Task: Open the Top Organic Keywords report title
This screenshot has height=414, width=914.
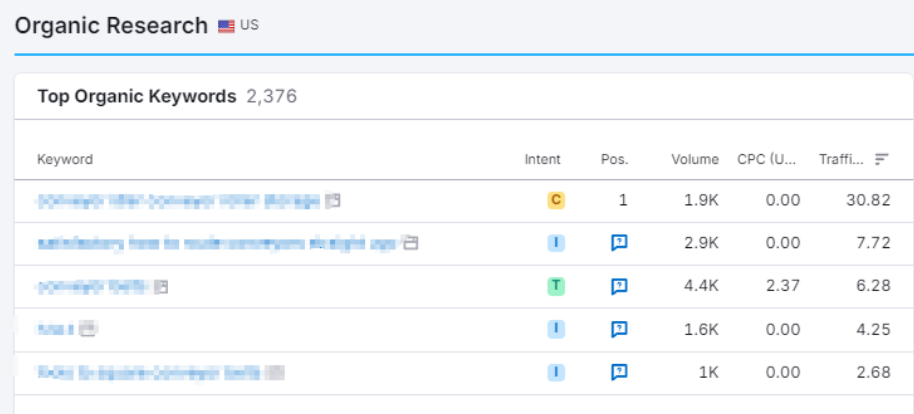Action: [x=136, y=97]
